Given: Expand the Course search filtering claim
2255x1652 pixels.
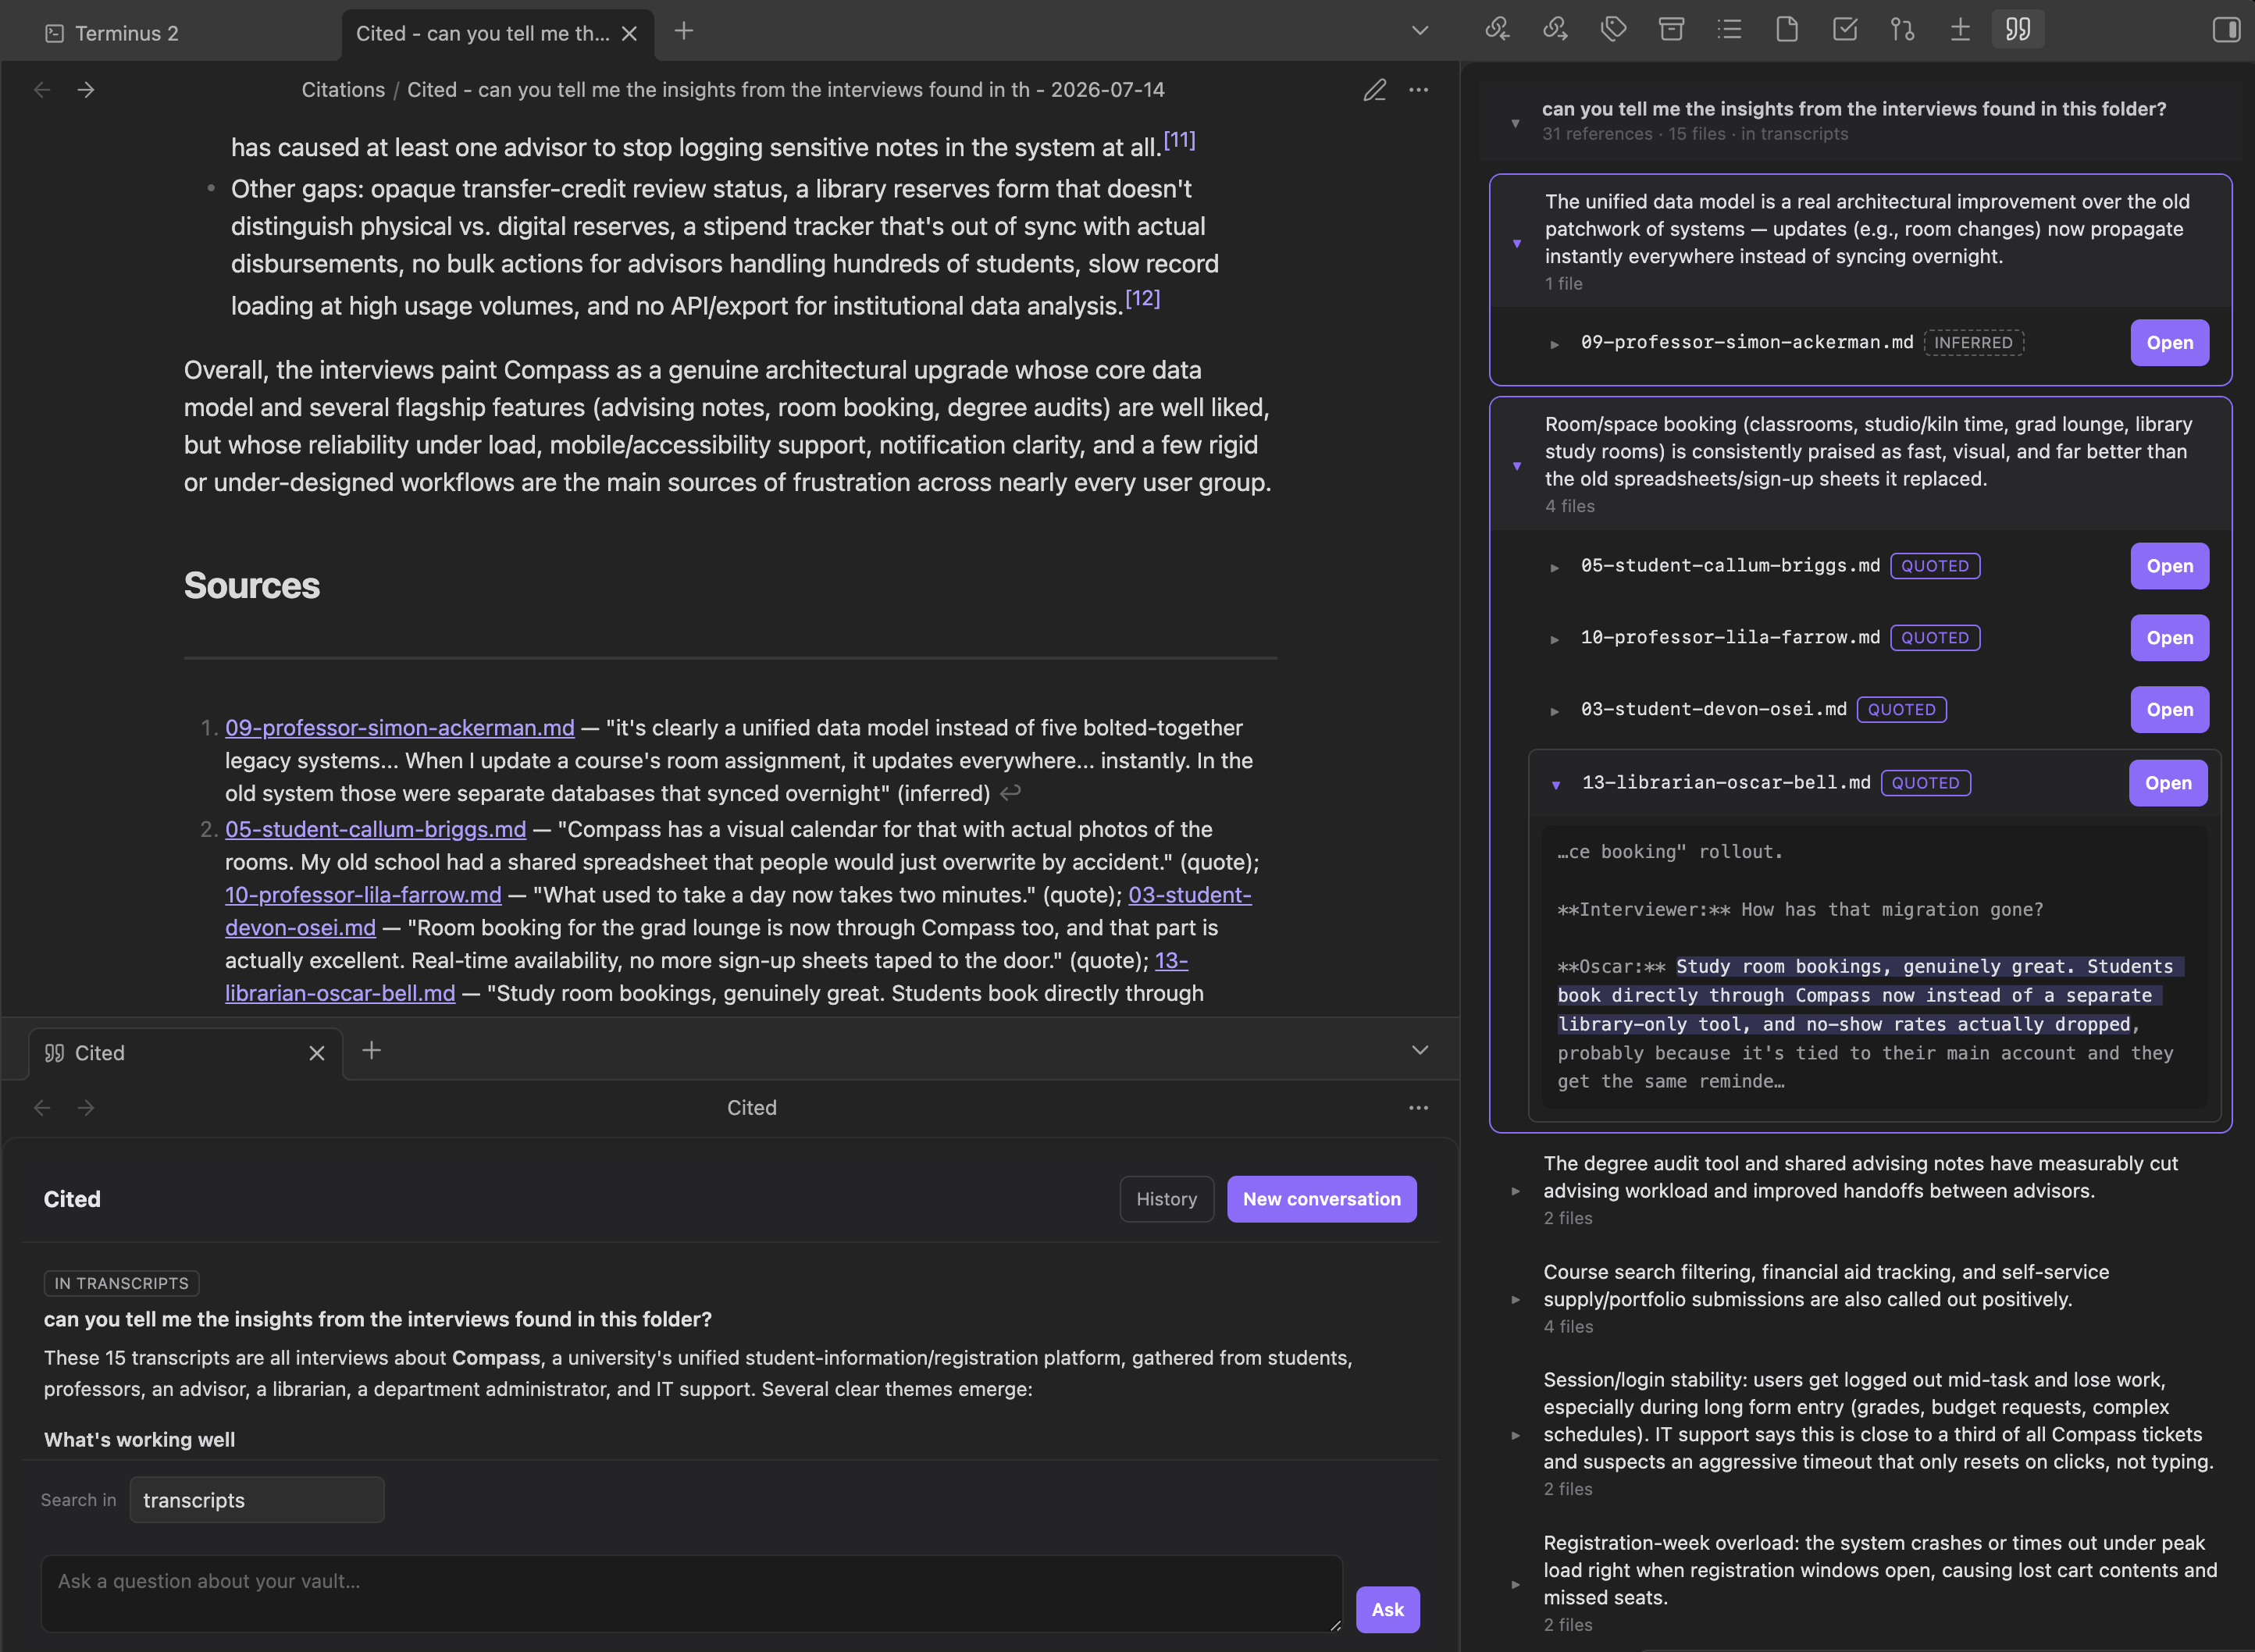Looking at the screenshot, I should 1516,1300.
